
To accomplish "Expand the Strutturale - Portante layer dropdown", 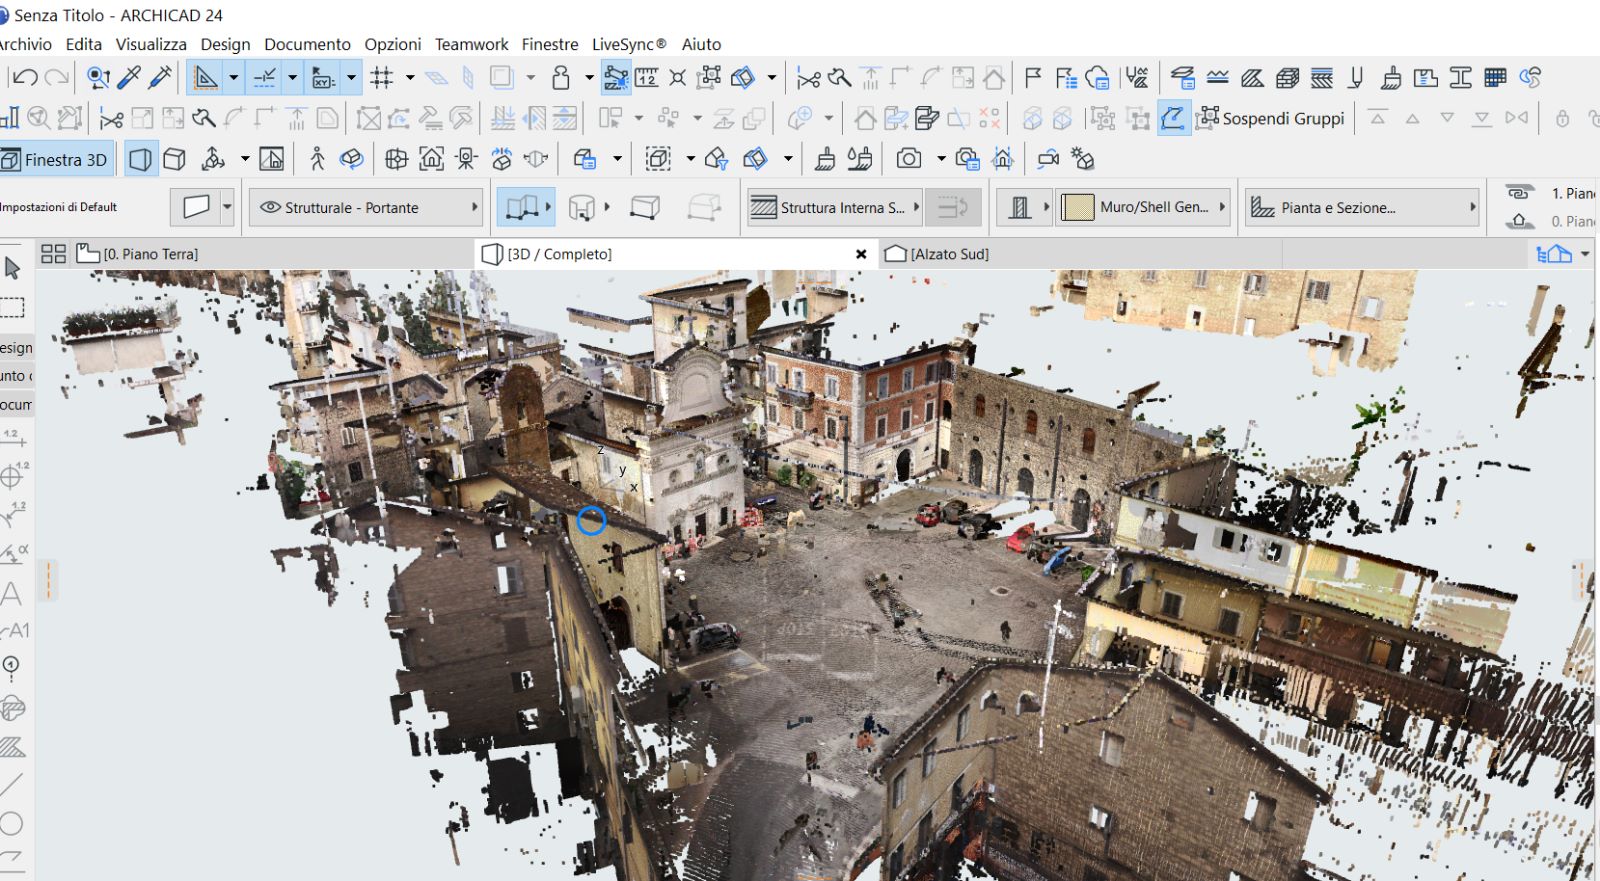I will click(x=366, y=208).
